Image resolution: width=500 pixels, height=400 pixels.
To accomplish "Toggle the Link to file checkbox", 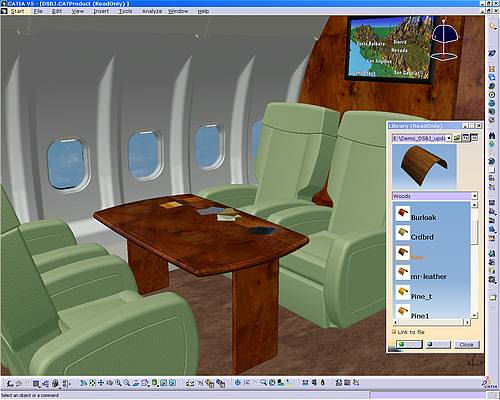I will 394,332.
